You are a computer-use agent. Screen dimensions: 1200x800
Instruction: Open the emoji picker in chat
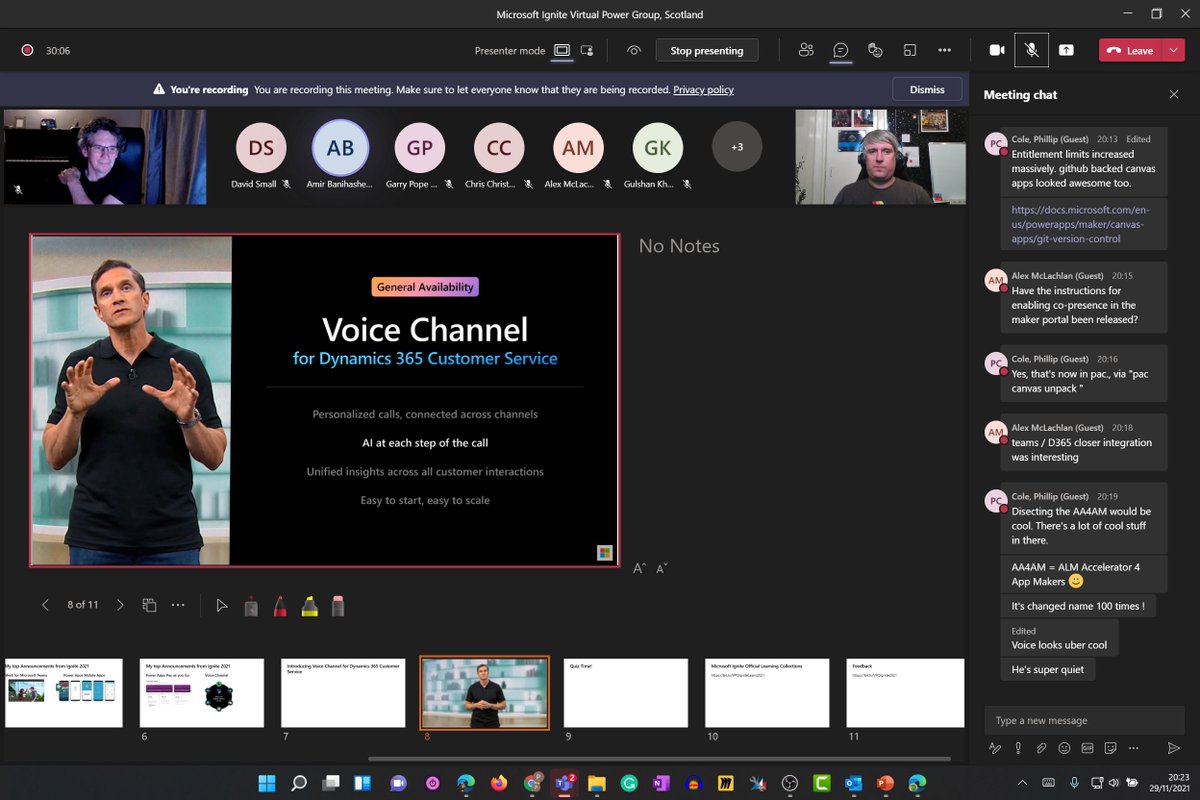pos(1064,748)
